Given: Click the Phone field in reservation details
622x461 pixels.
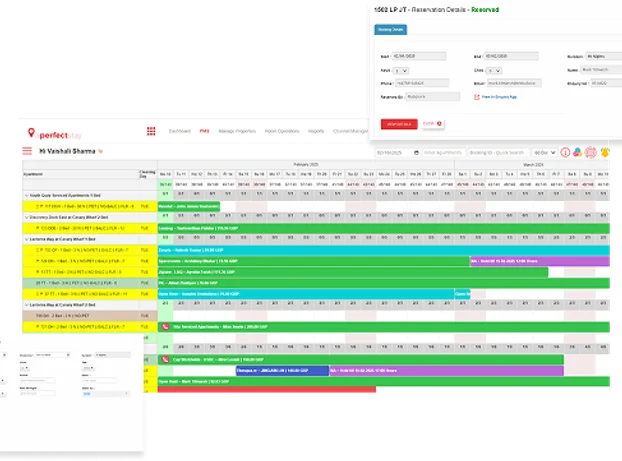Looking at the screenshot, I should 422,83.
